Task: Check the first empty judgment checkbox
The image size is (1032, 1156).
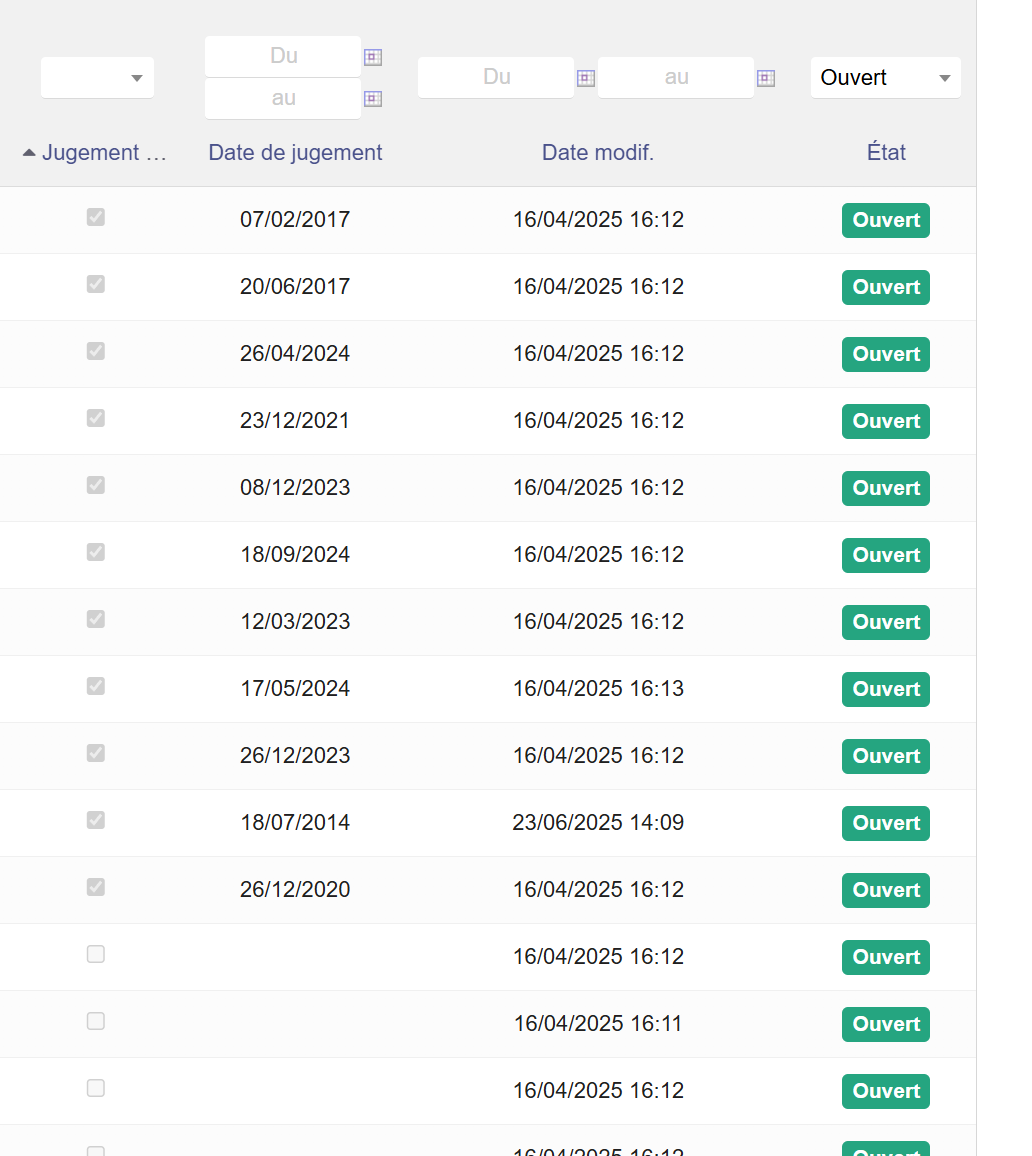Action: (x=96, y=954)
